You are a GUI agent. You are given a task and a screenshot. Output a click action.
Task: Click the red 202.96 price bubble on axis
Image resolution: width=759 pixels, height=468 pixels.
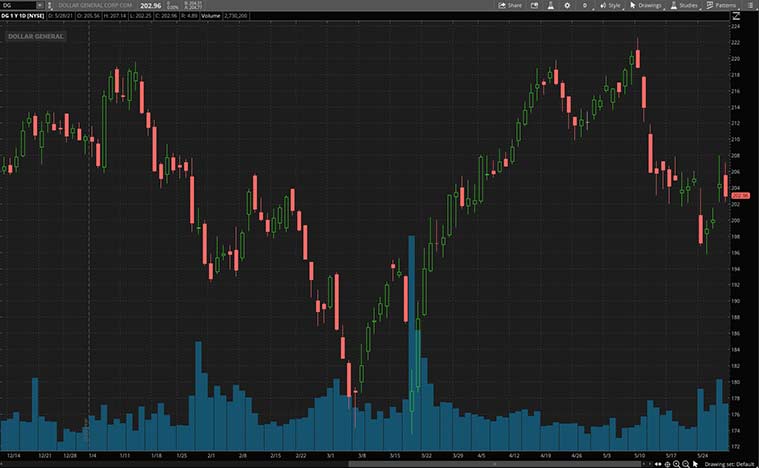pyautogui.click(x=740, y=196)
